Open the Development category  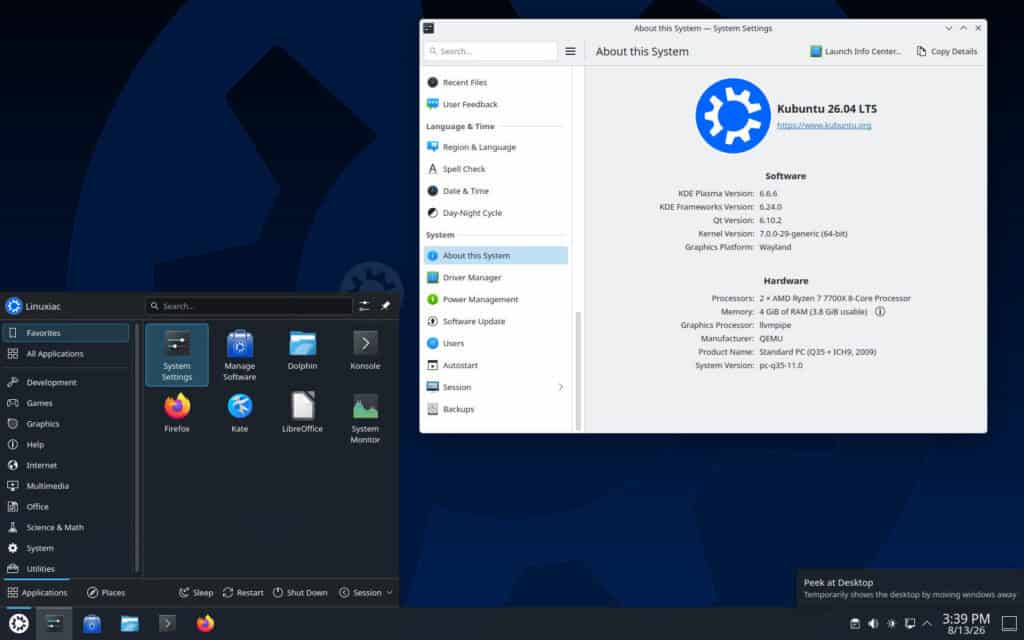click(x=66, y=382)
